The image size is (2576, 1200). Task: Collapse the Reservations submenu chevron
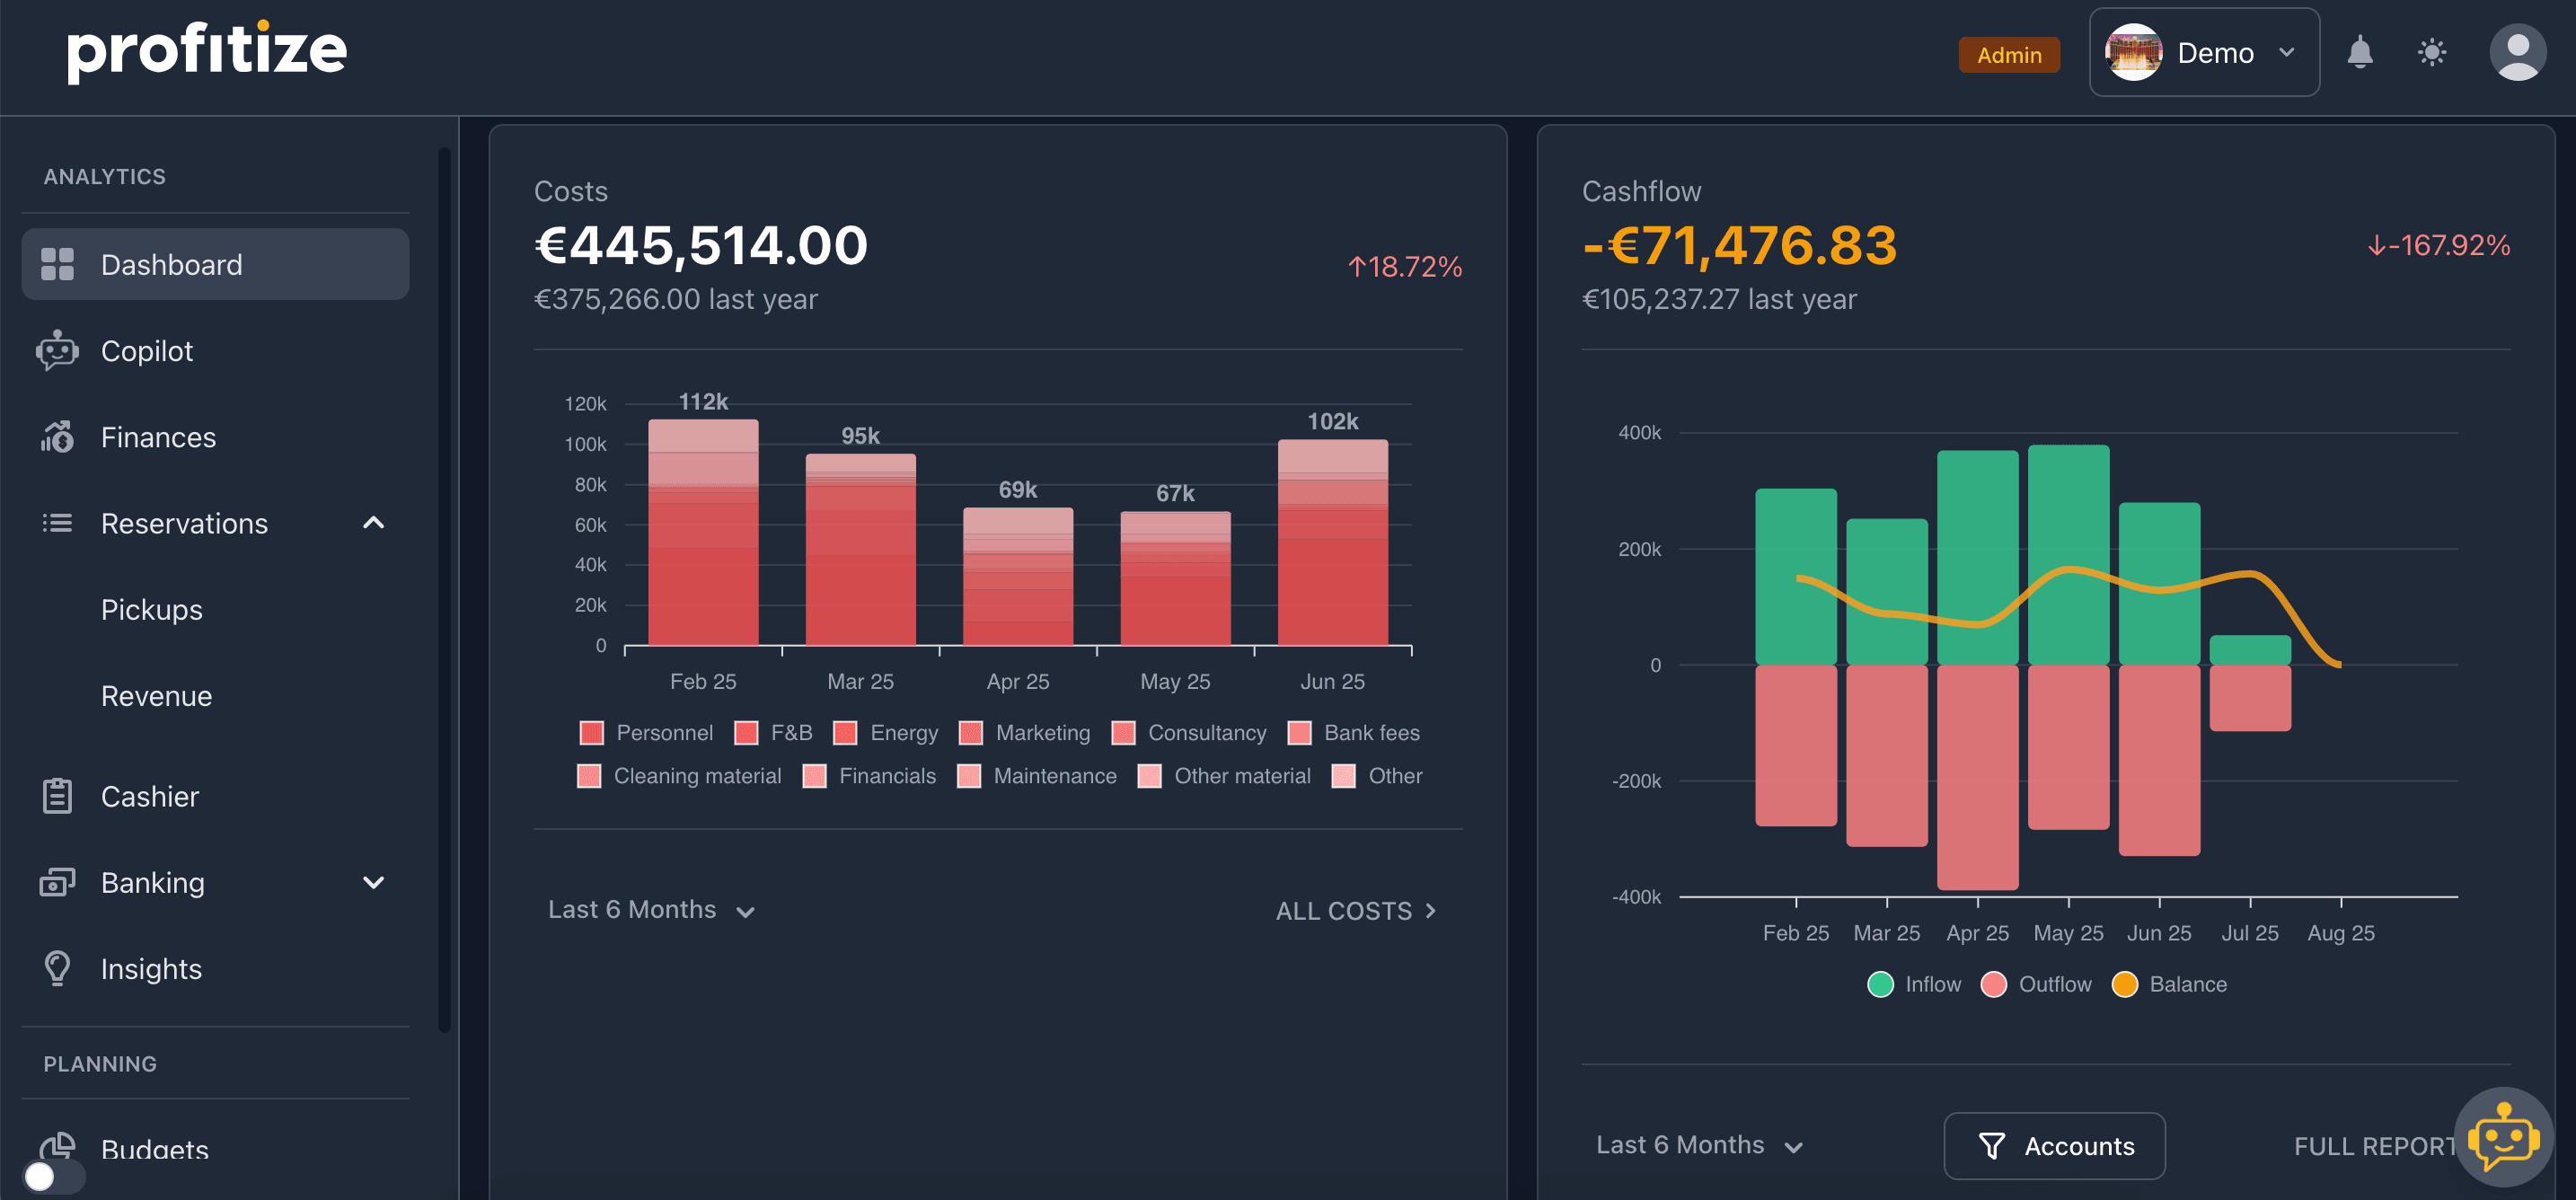click(x=373, y=523)
